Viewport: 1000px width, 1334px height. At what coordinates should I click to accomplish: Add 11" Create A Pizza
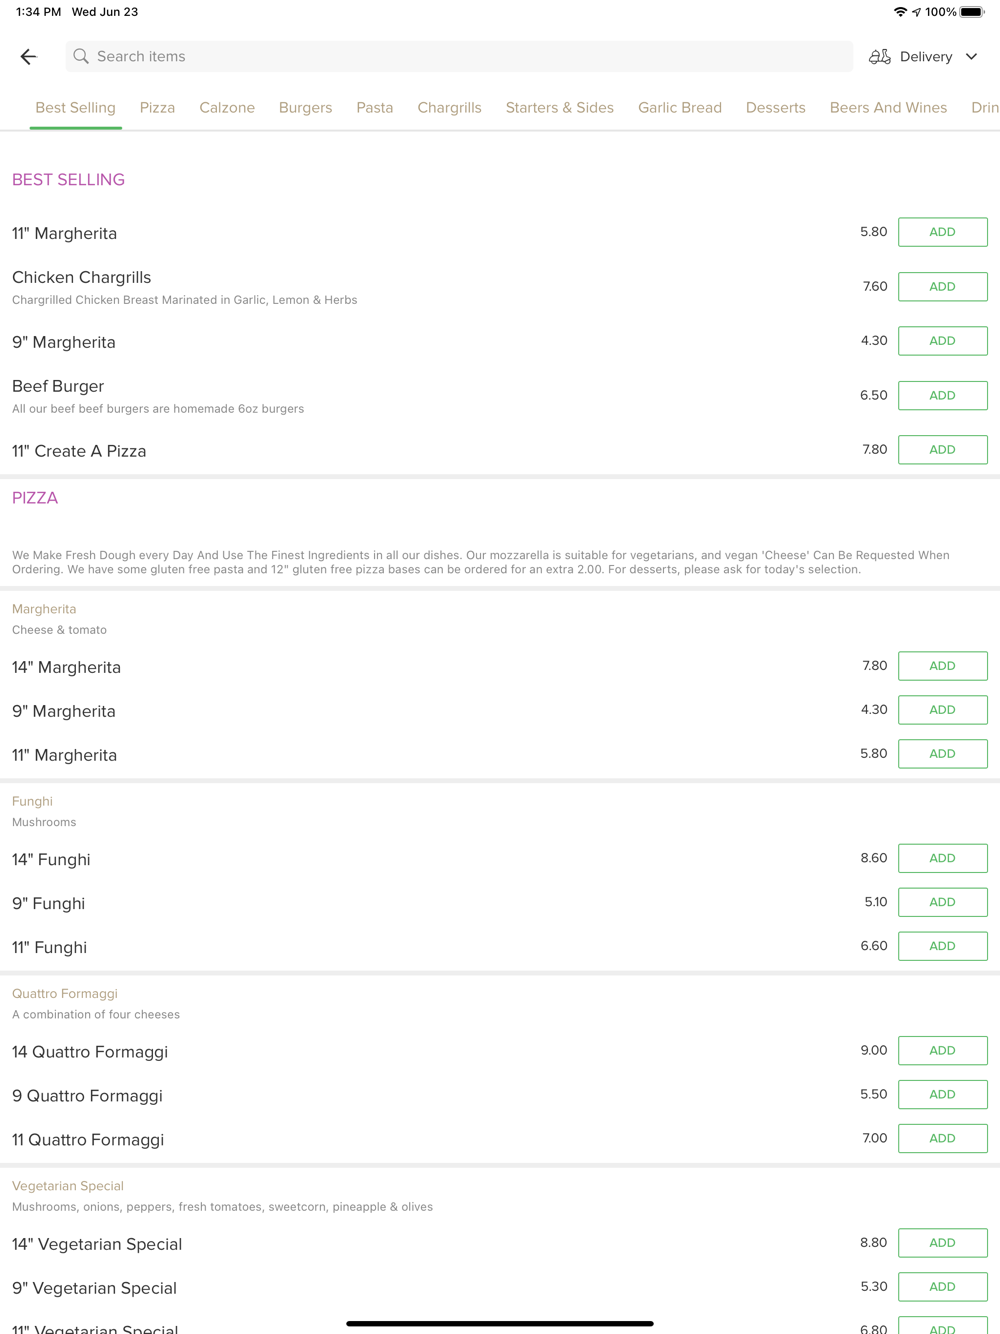942,450
